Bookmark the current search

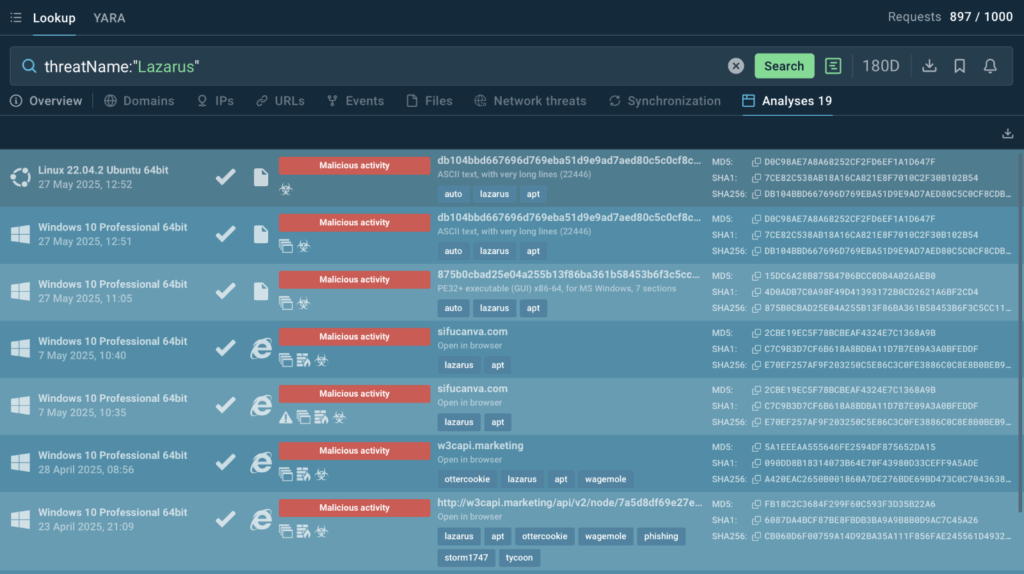959,66
